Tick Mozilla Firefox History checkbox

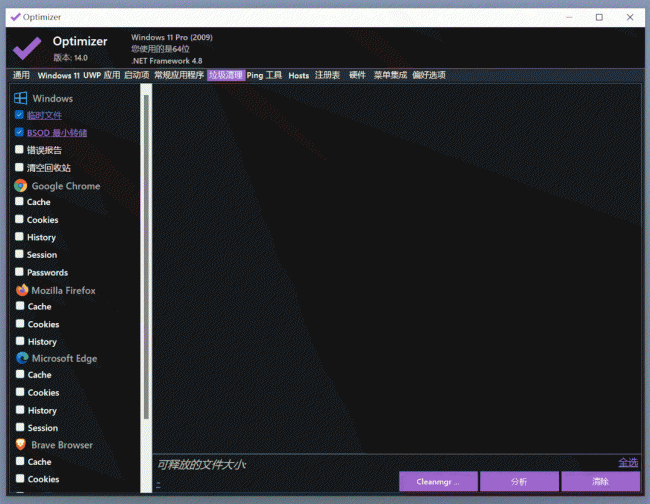(20, 341)
